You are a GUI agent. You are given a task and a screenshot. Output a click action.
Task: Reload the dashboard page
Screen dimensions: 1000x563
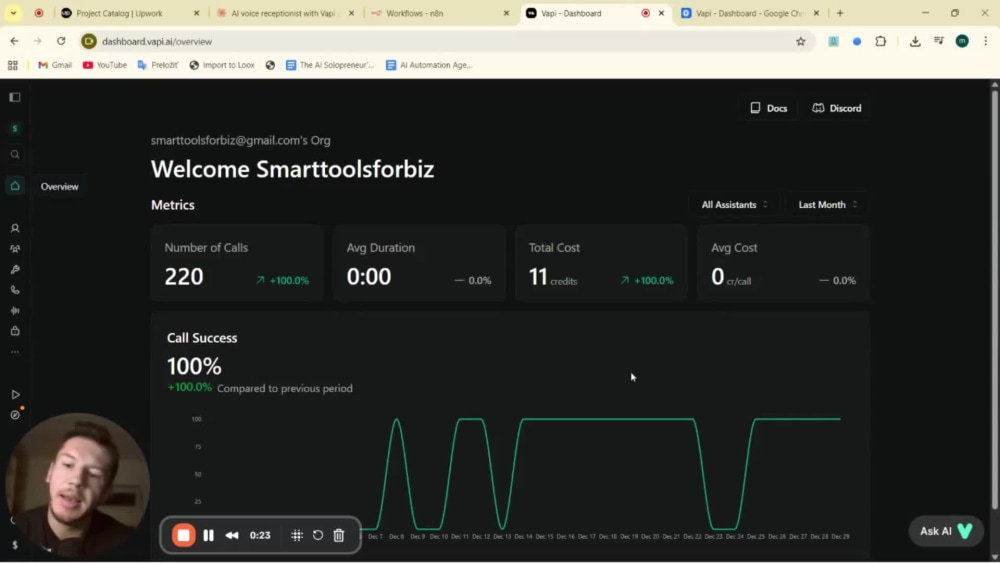pyautogui.click(x=61, y=41)
